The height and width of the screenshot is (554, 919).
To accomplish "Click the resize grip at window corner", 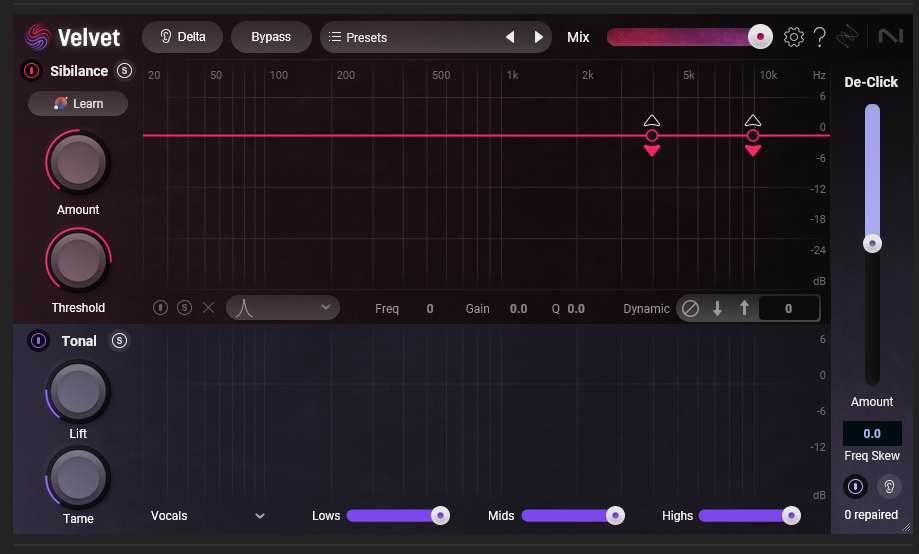I will point(907,528).
